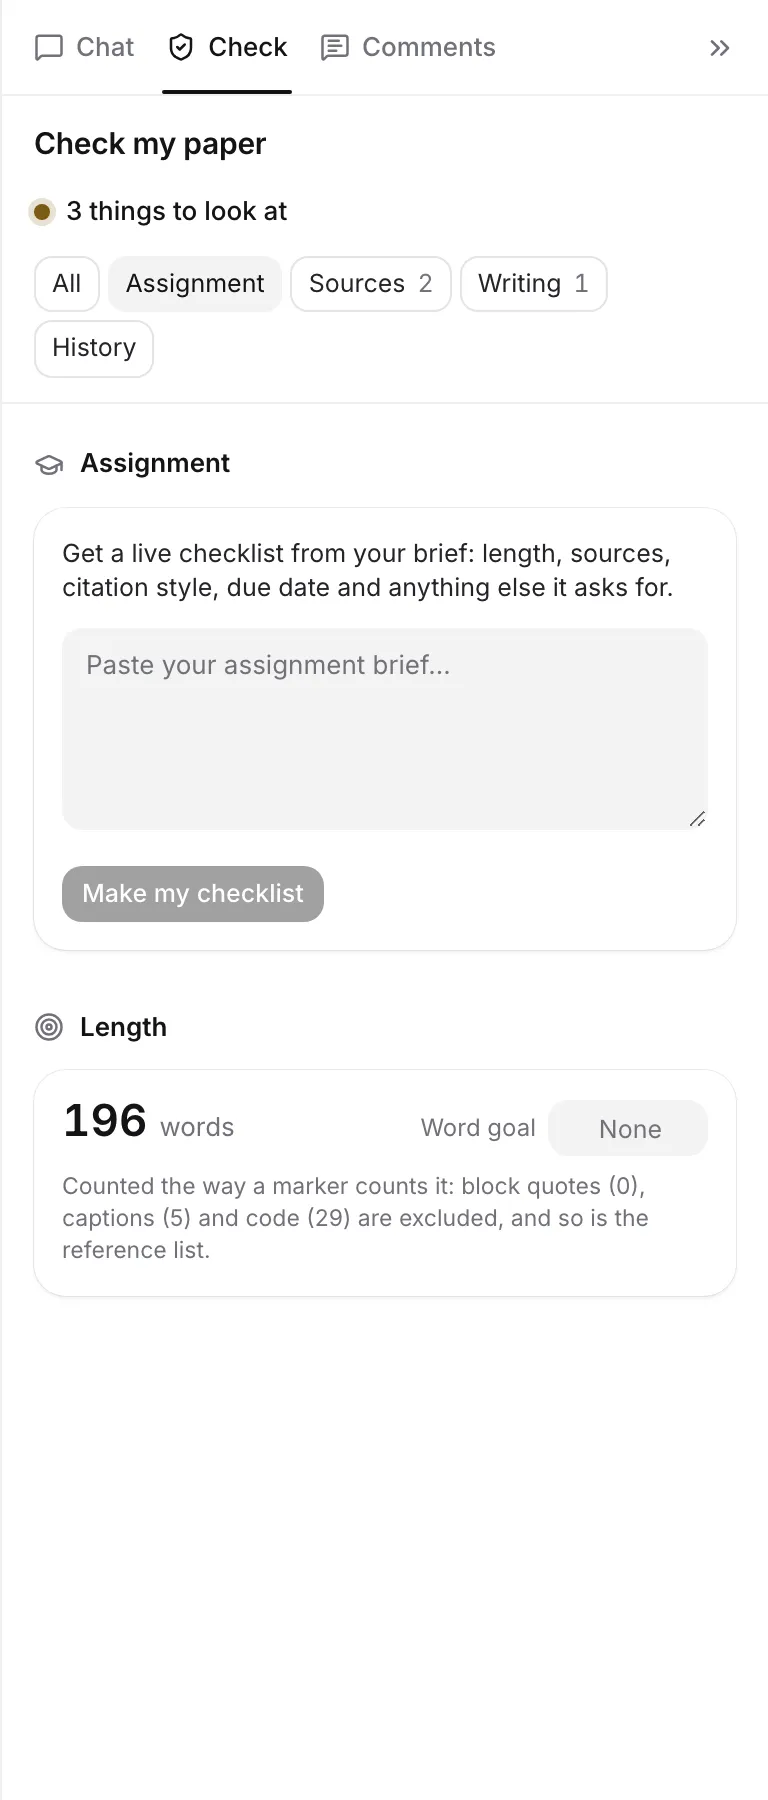Filter by Writing issues
This screenshot has width=768, height=1800.
[x=533, y=284]
